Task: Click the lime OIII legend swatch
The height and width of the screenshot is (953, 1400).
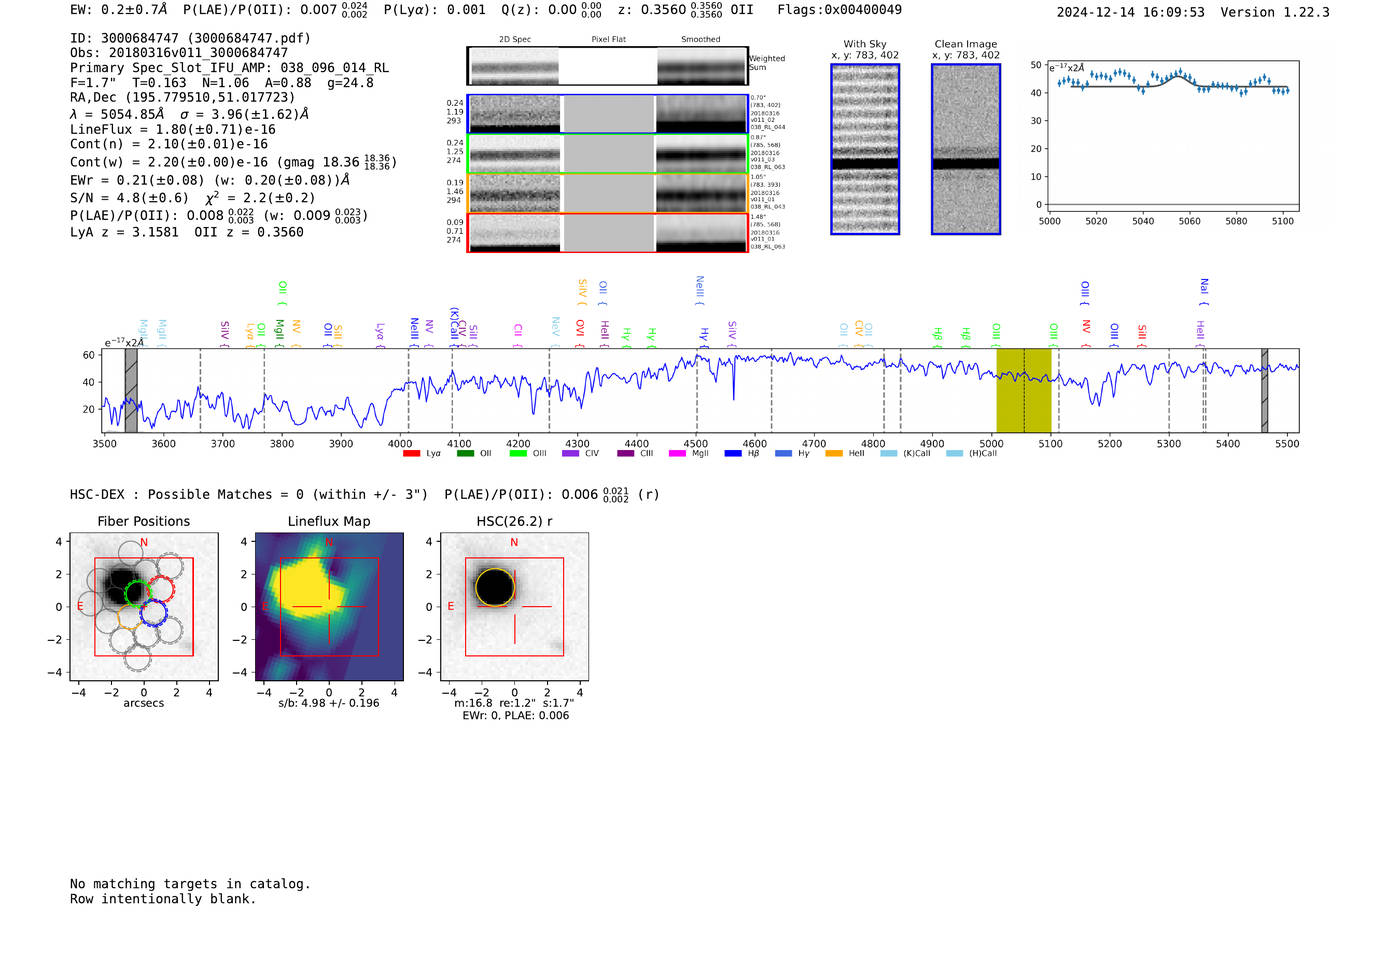Action: point(518,454)
